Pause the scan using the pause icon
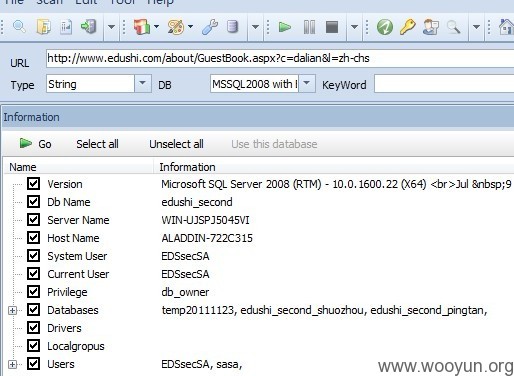The height and width of the screenshot is (376, 514). click(x=309, y=27)
